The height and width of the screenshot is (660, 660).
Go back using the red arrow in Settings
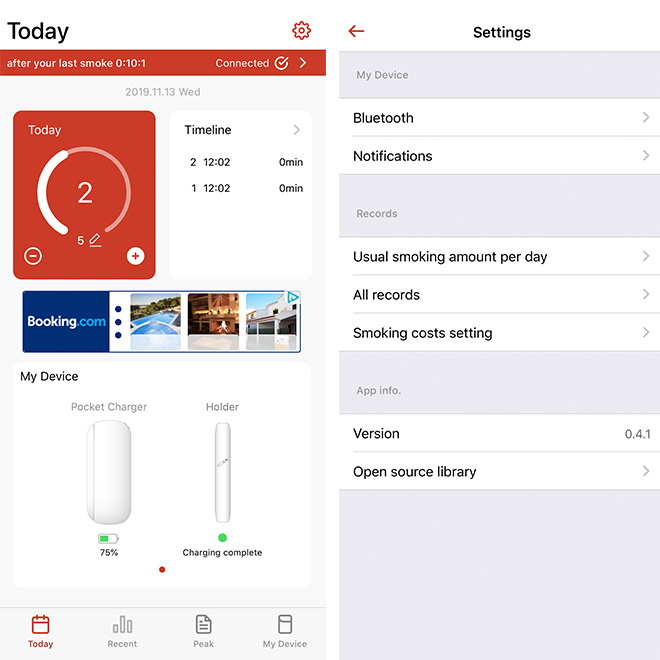click(x=356, y=31)
